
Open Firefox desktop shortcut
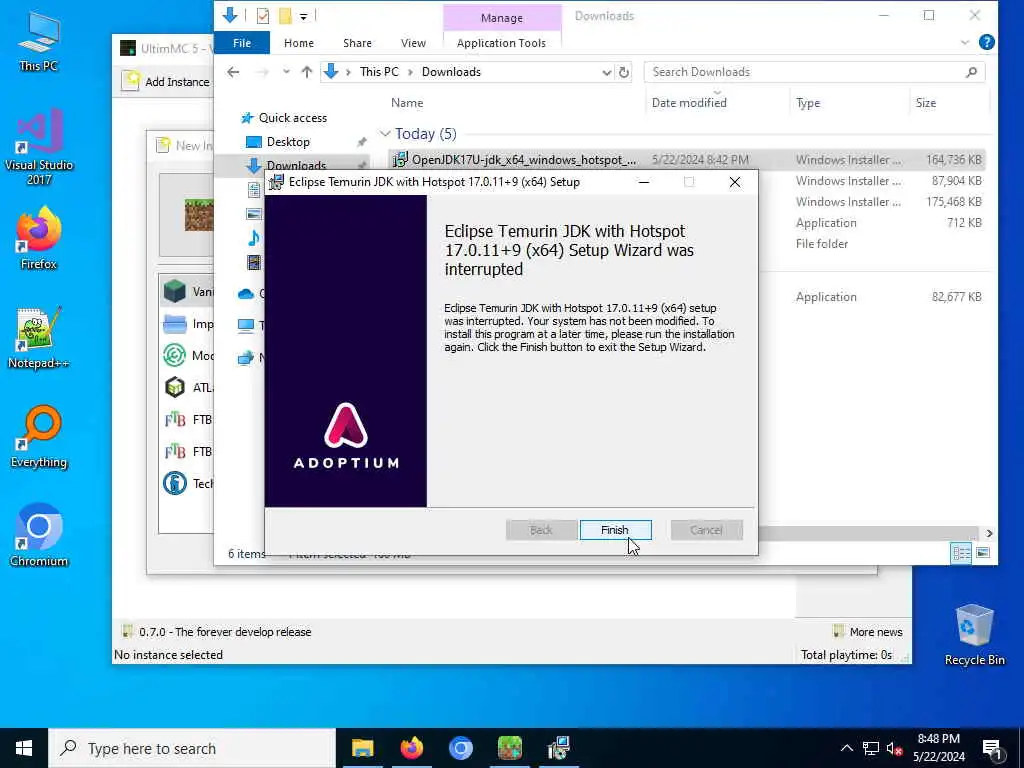(x=39, y=238)
